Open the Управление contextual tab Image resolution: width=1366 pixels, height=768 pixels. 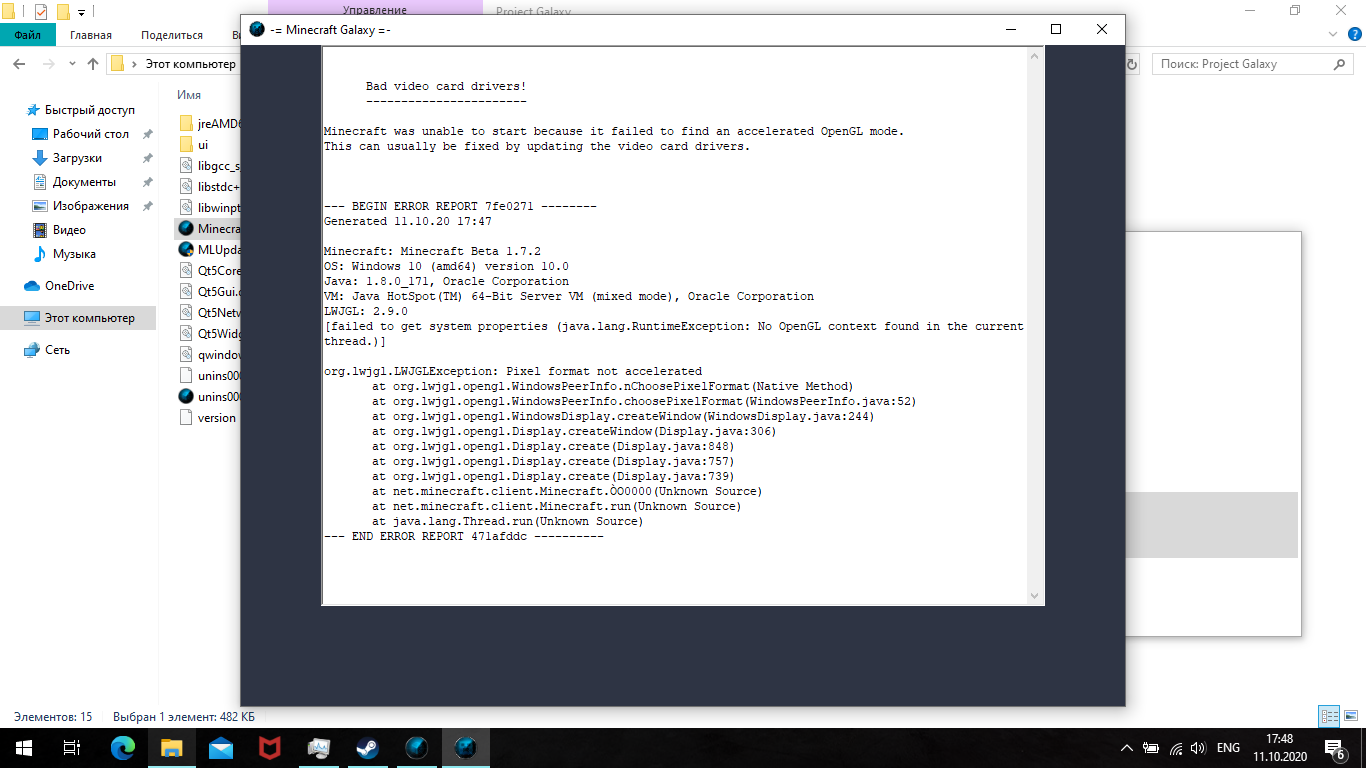coord(374,10)
